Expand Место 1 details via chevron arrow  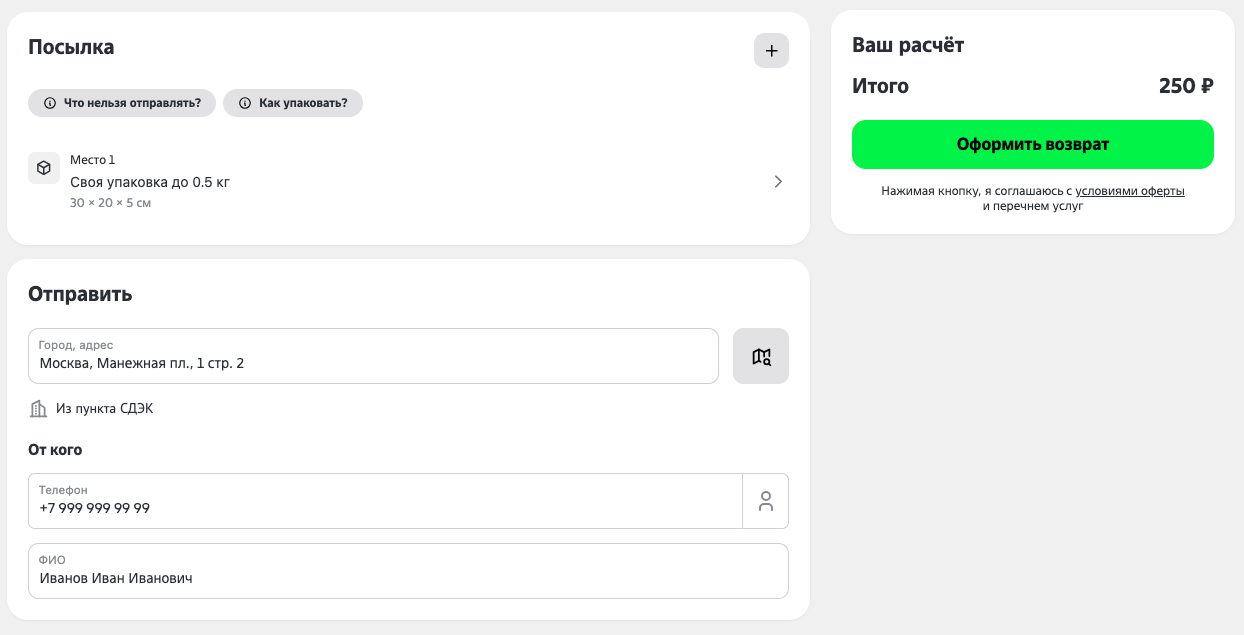(778, 181)
